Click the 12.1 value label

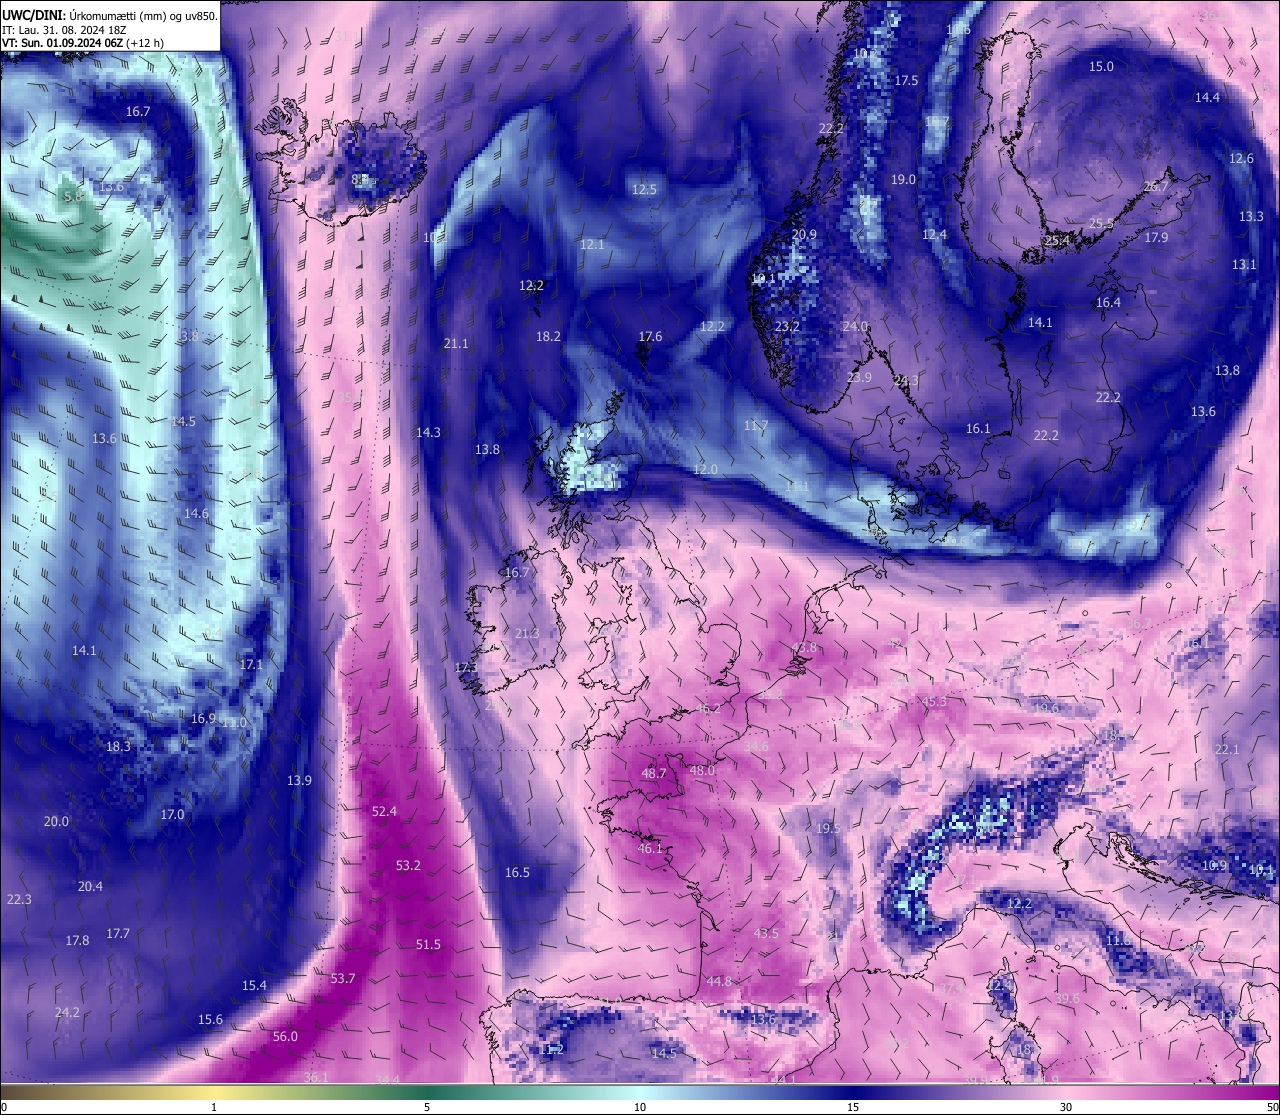click(x=592, y=244)
